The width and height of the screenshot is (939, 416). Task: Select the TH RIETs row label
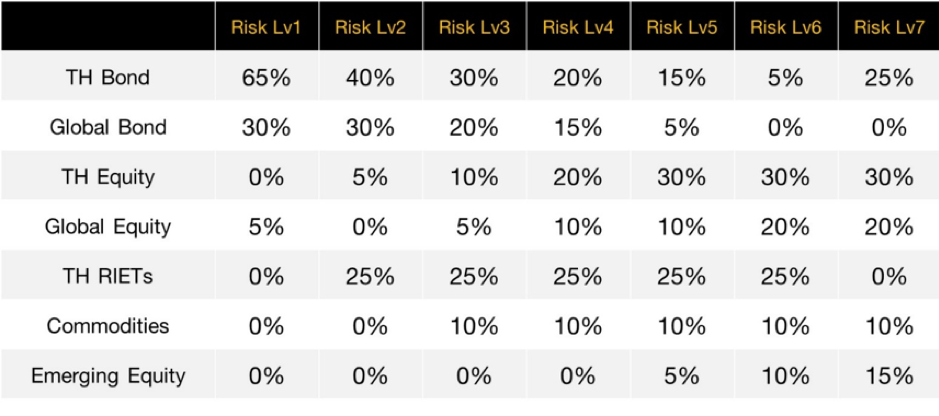108,277
